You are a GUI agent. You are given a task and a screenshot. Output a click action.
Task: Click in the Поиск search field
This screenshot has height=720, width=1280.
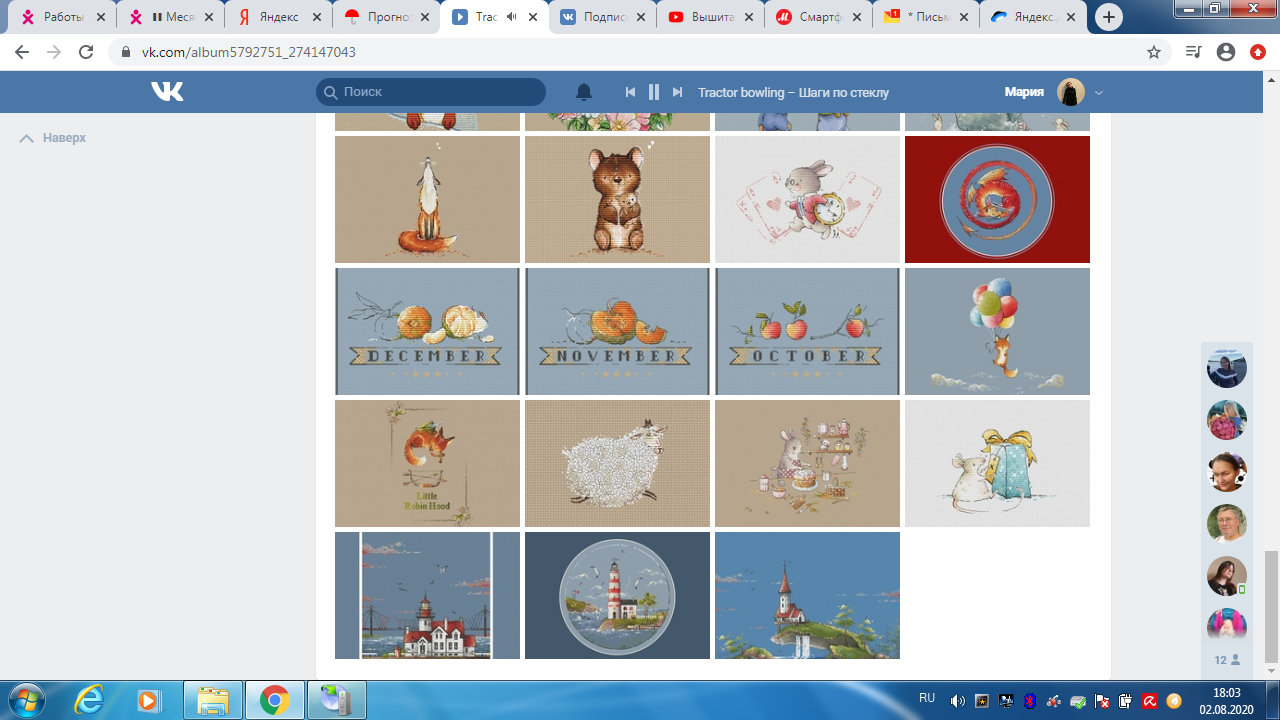[x=440, y=92]
